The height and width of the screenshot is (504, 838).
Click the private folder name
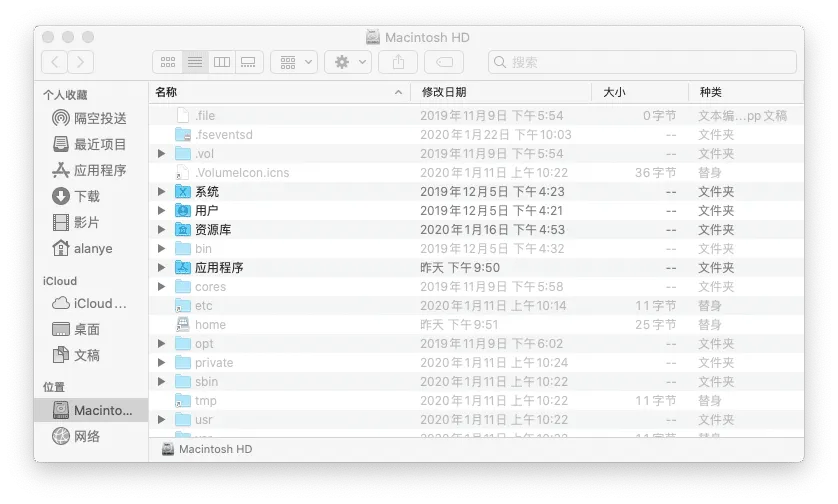(x=214, y=363)
